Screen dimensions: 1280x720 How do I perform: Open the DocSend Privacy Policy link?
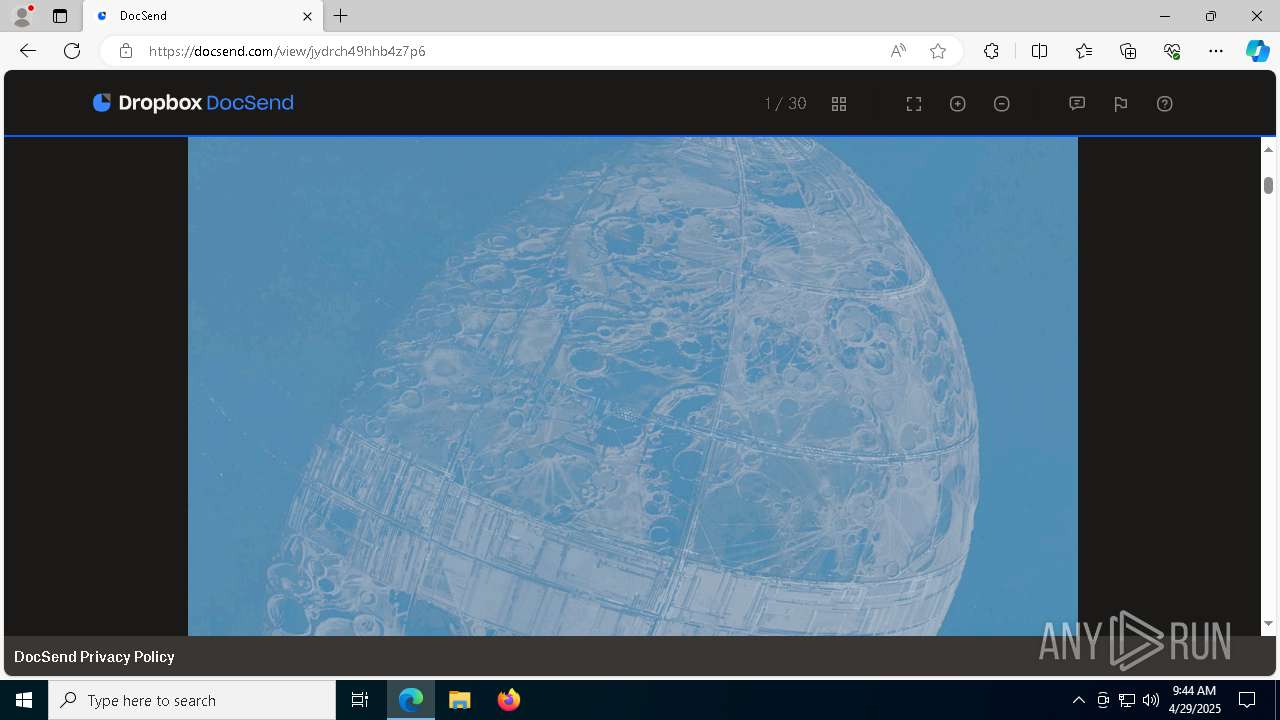(x=94, y=657)
